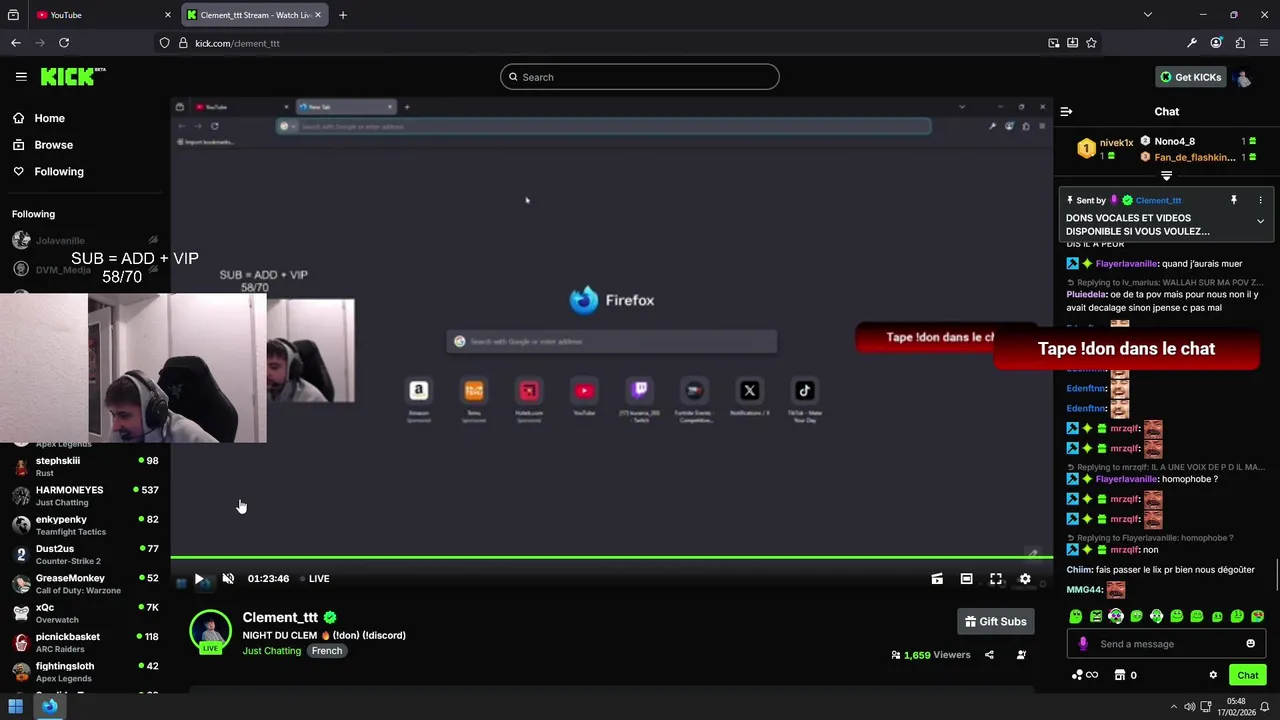Click follow user icon beside share

1021,655
